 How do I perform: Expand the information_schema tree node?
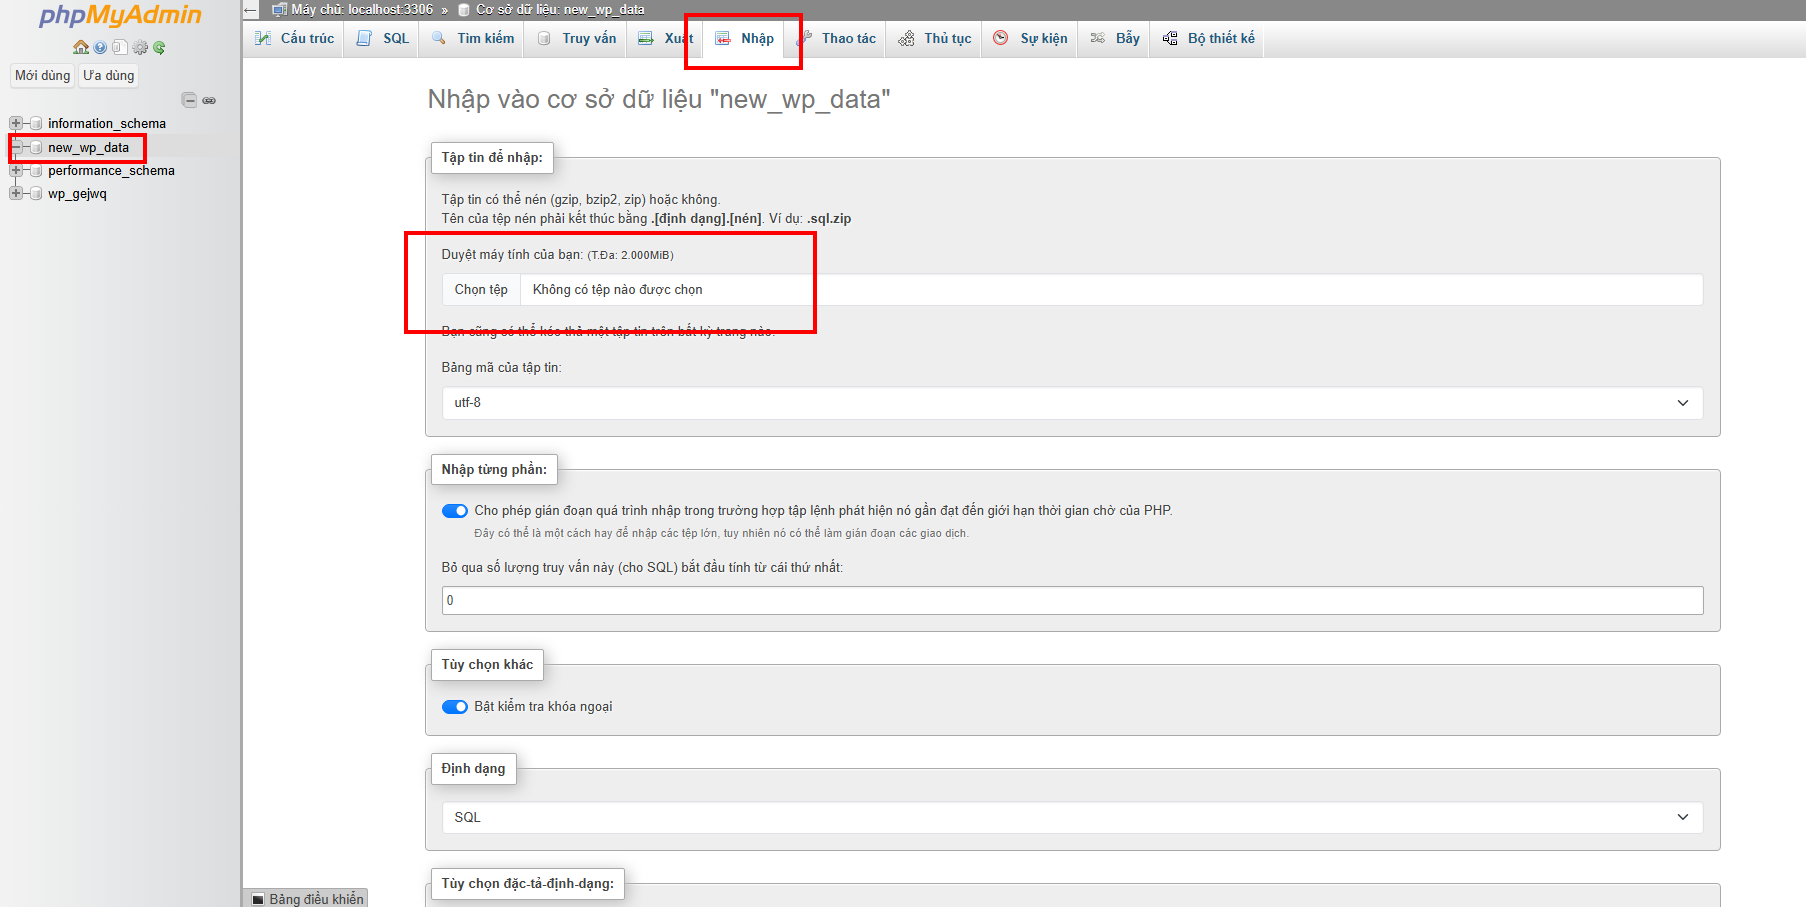coord(16,123)
